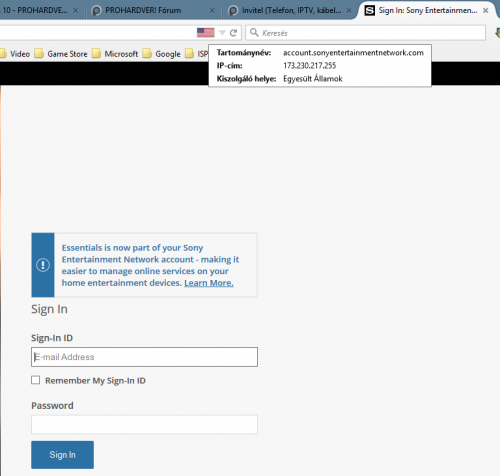This screenshot has width=500, height=476.
Task: Click the exclamation info icon in the notice
Action: click(x=43, y=265)
